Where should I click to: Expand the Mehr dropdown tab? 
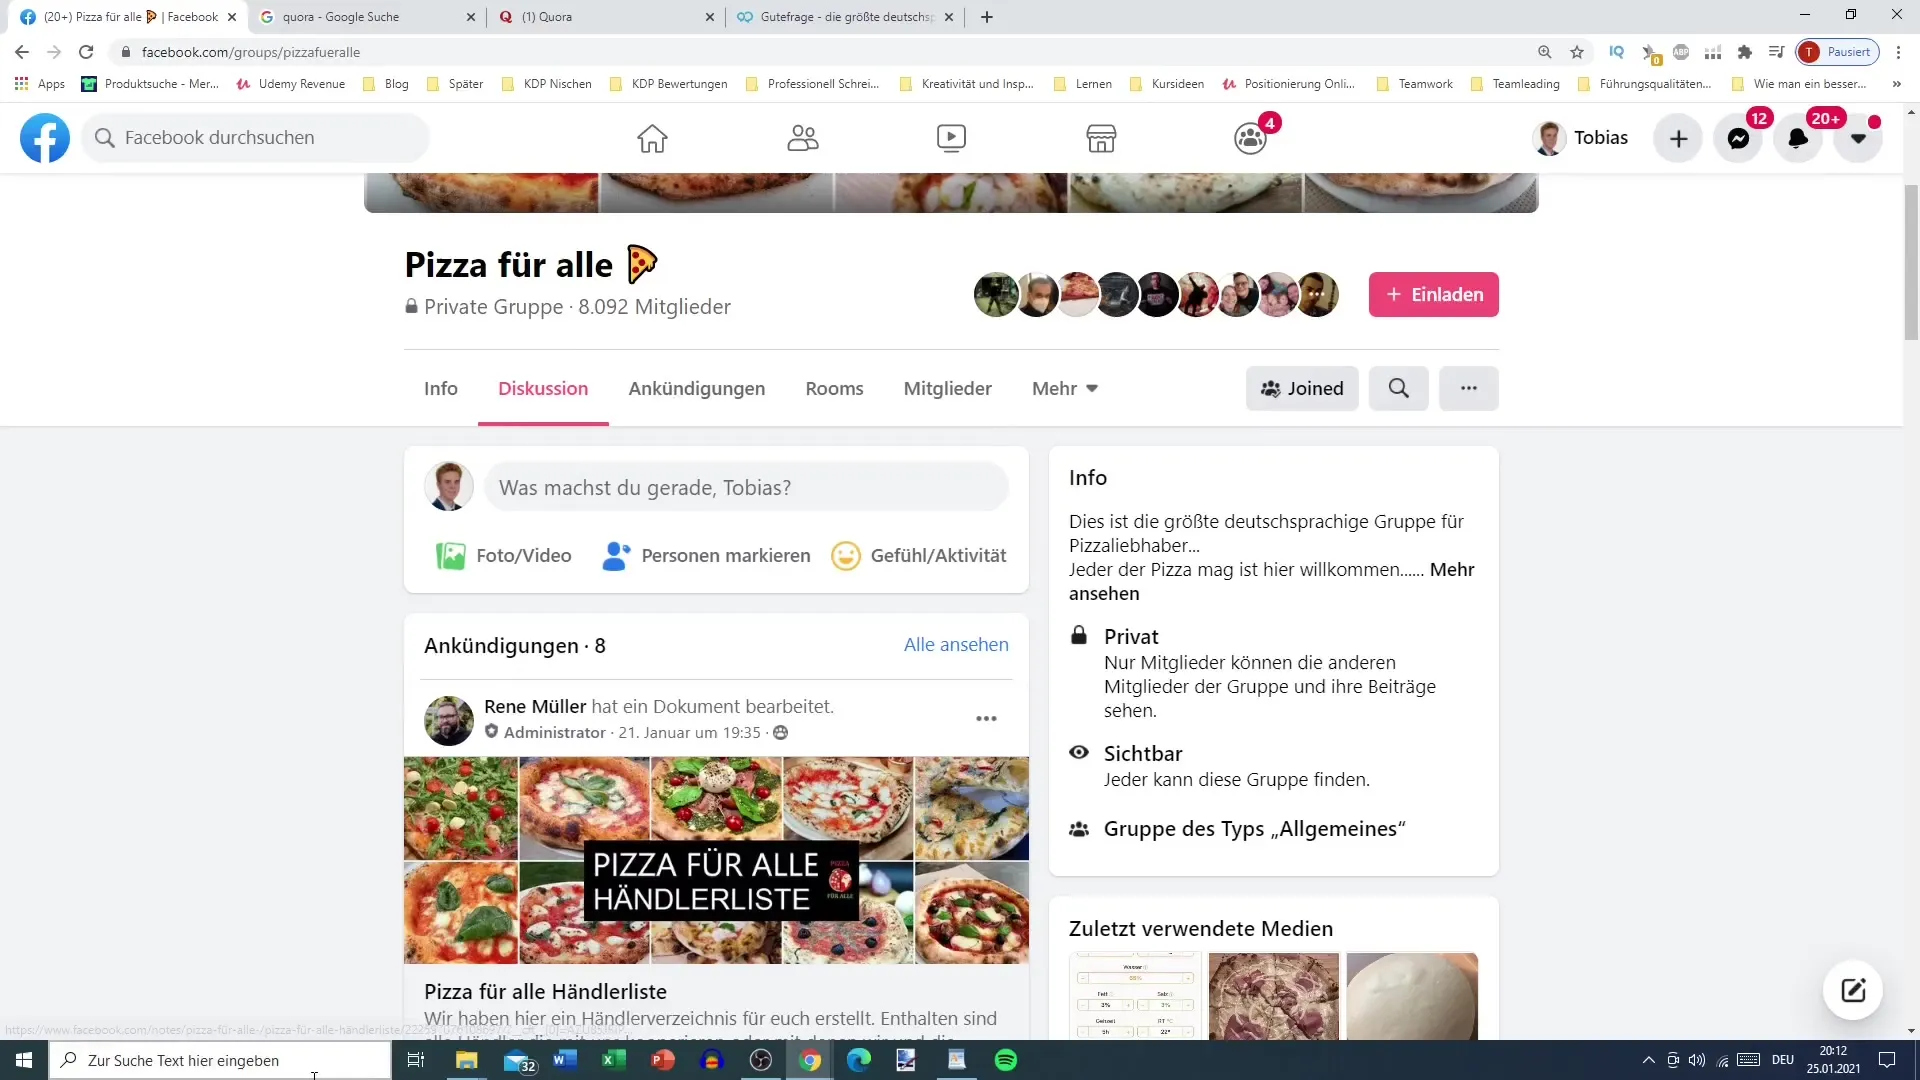(1065, 388)
